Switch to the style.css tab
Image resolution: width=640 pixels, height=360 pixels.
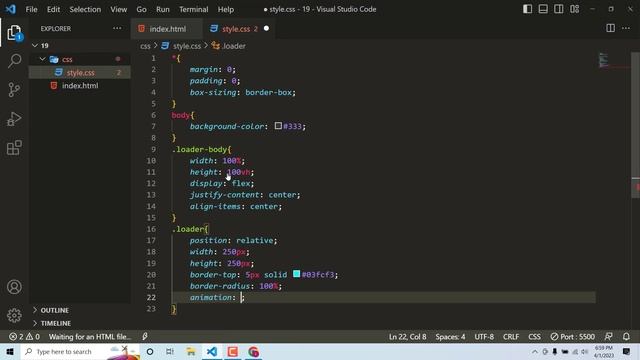pyautogui.click(x=236, y=29)
